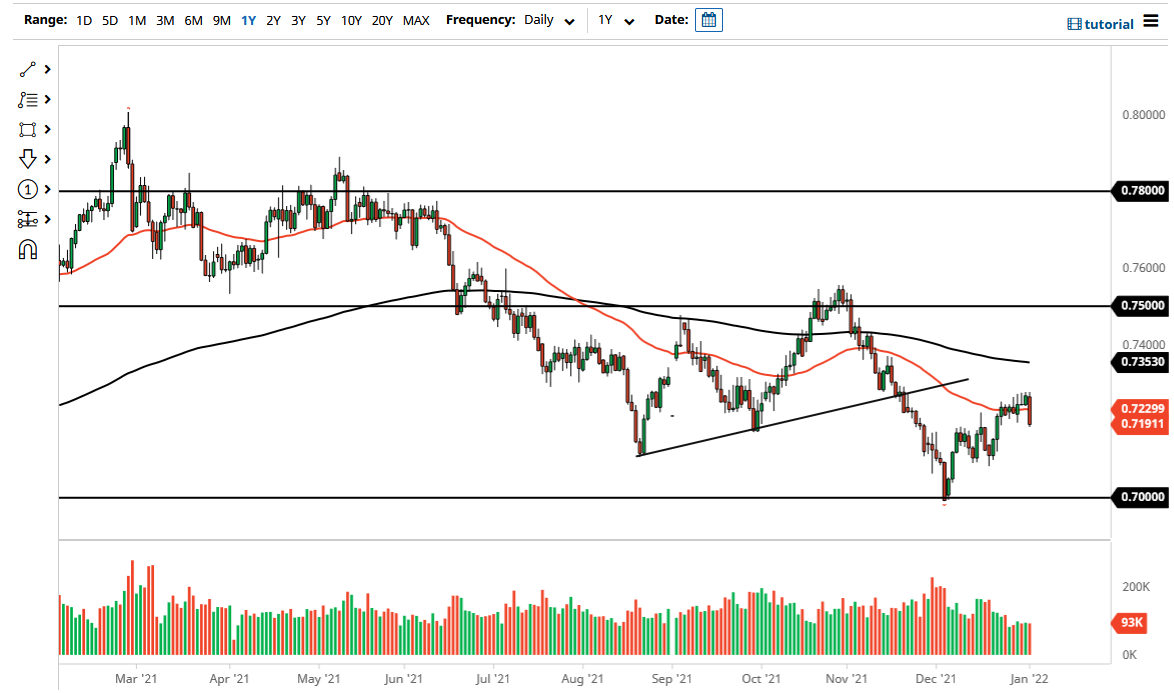Click the numbered circle annotation tool
The width and height of the screenshot is (1174, 693).
point(27,189)
